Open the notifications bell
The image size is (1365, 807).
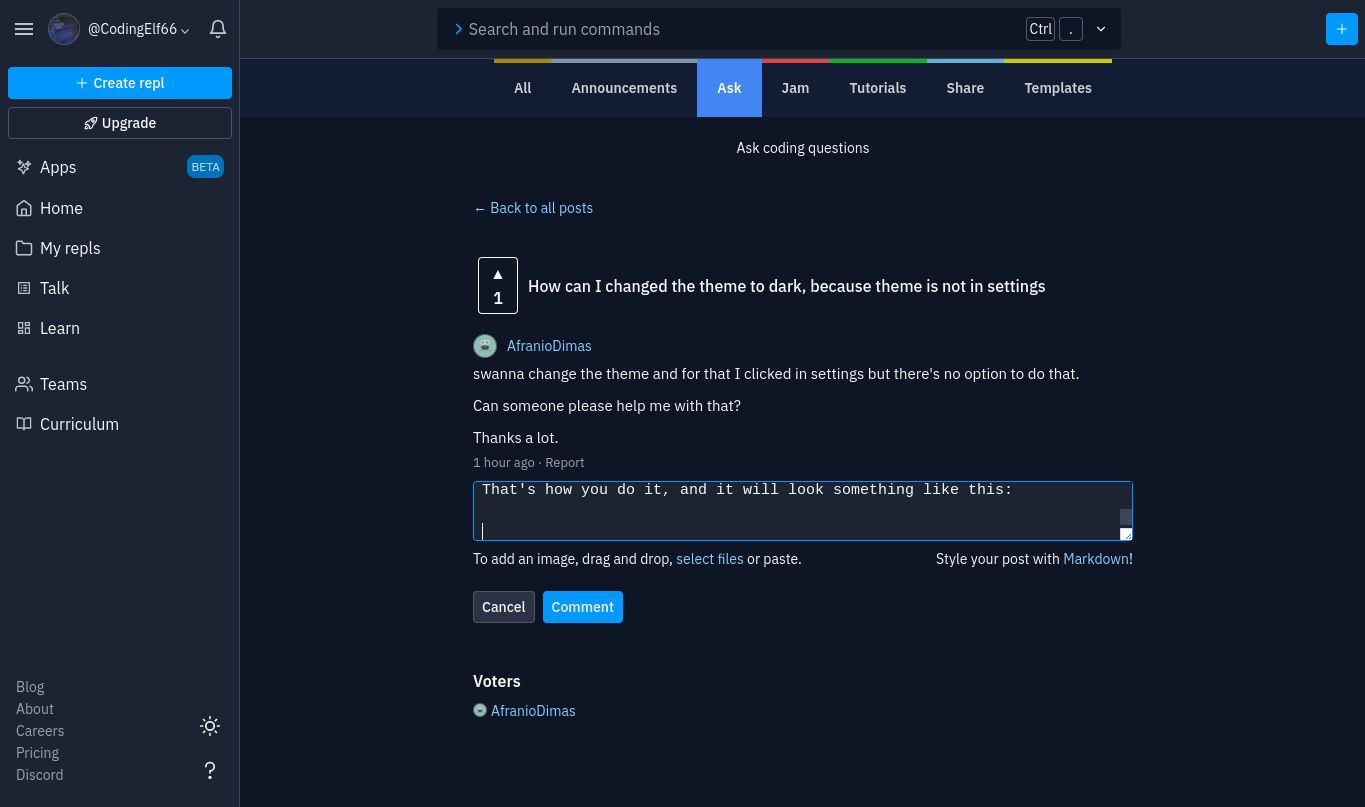pos(218,29)
